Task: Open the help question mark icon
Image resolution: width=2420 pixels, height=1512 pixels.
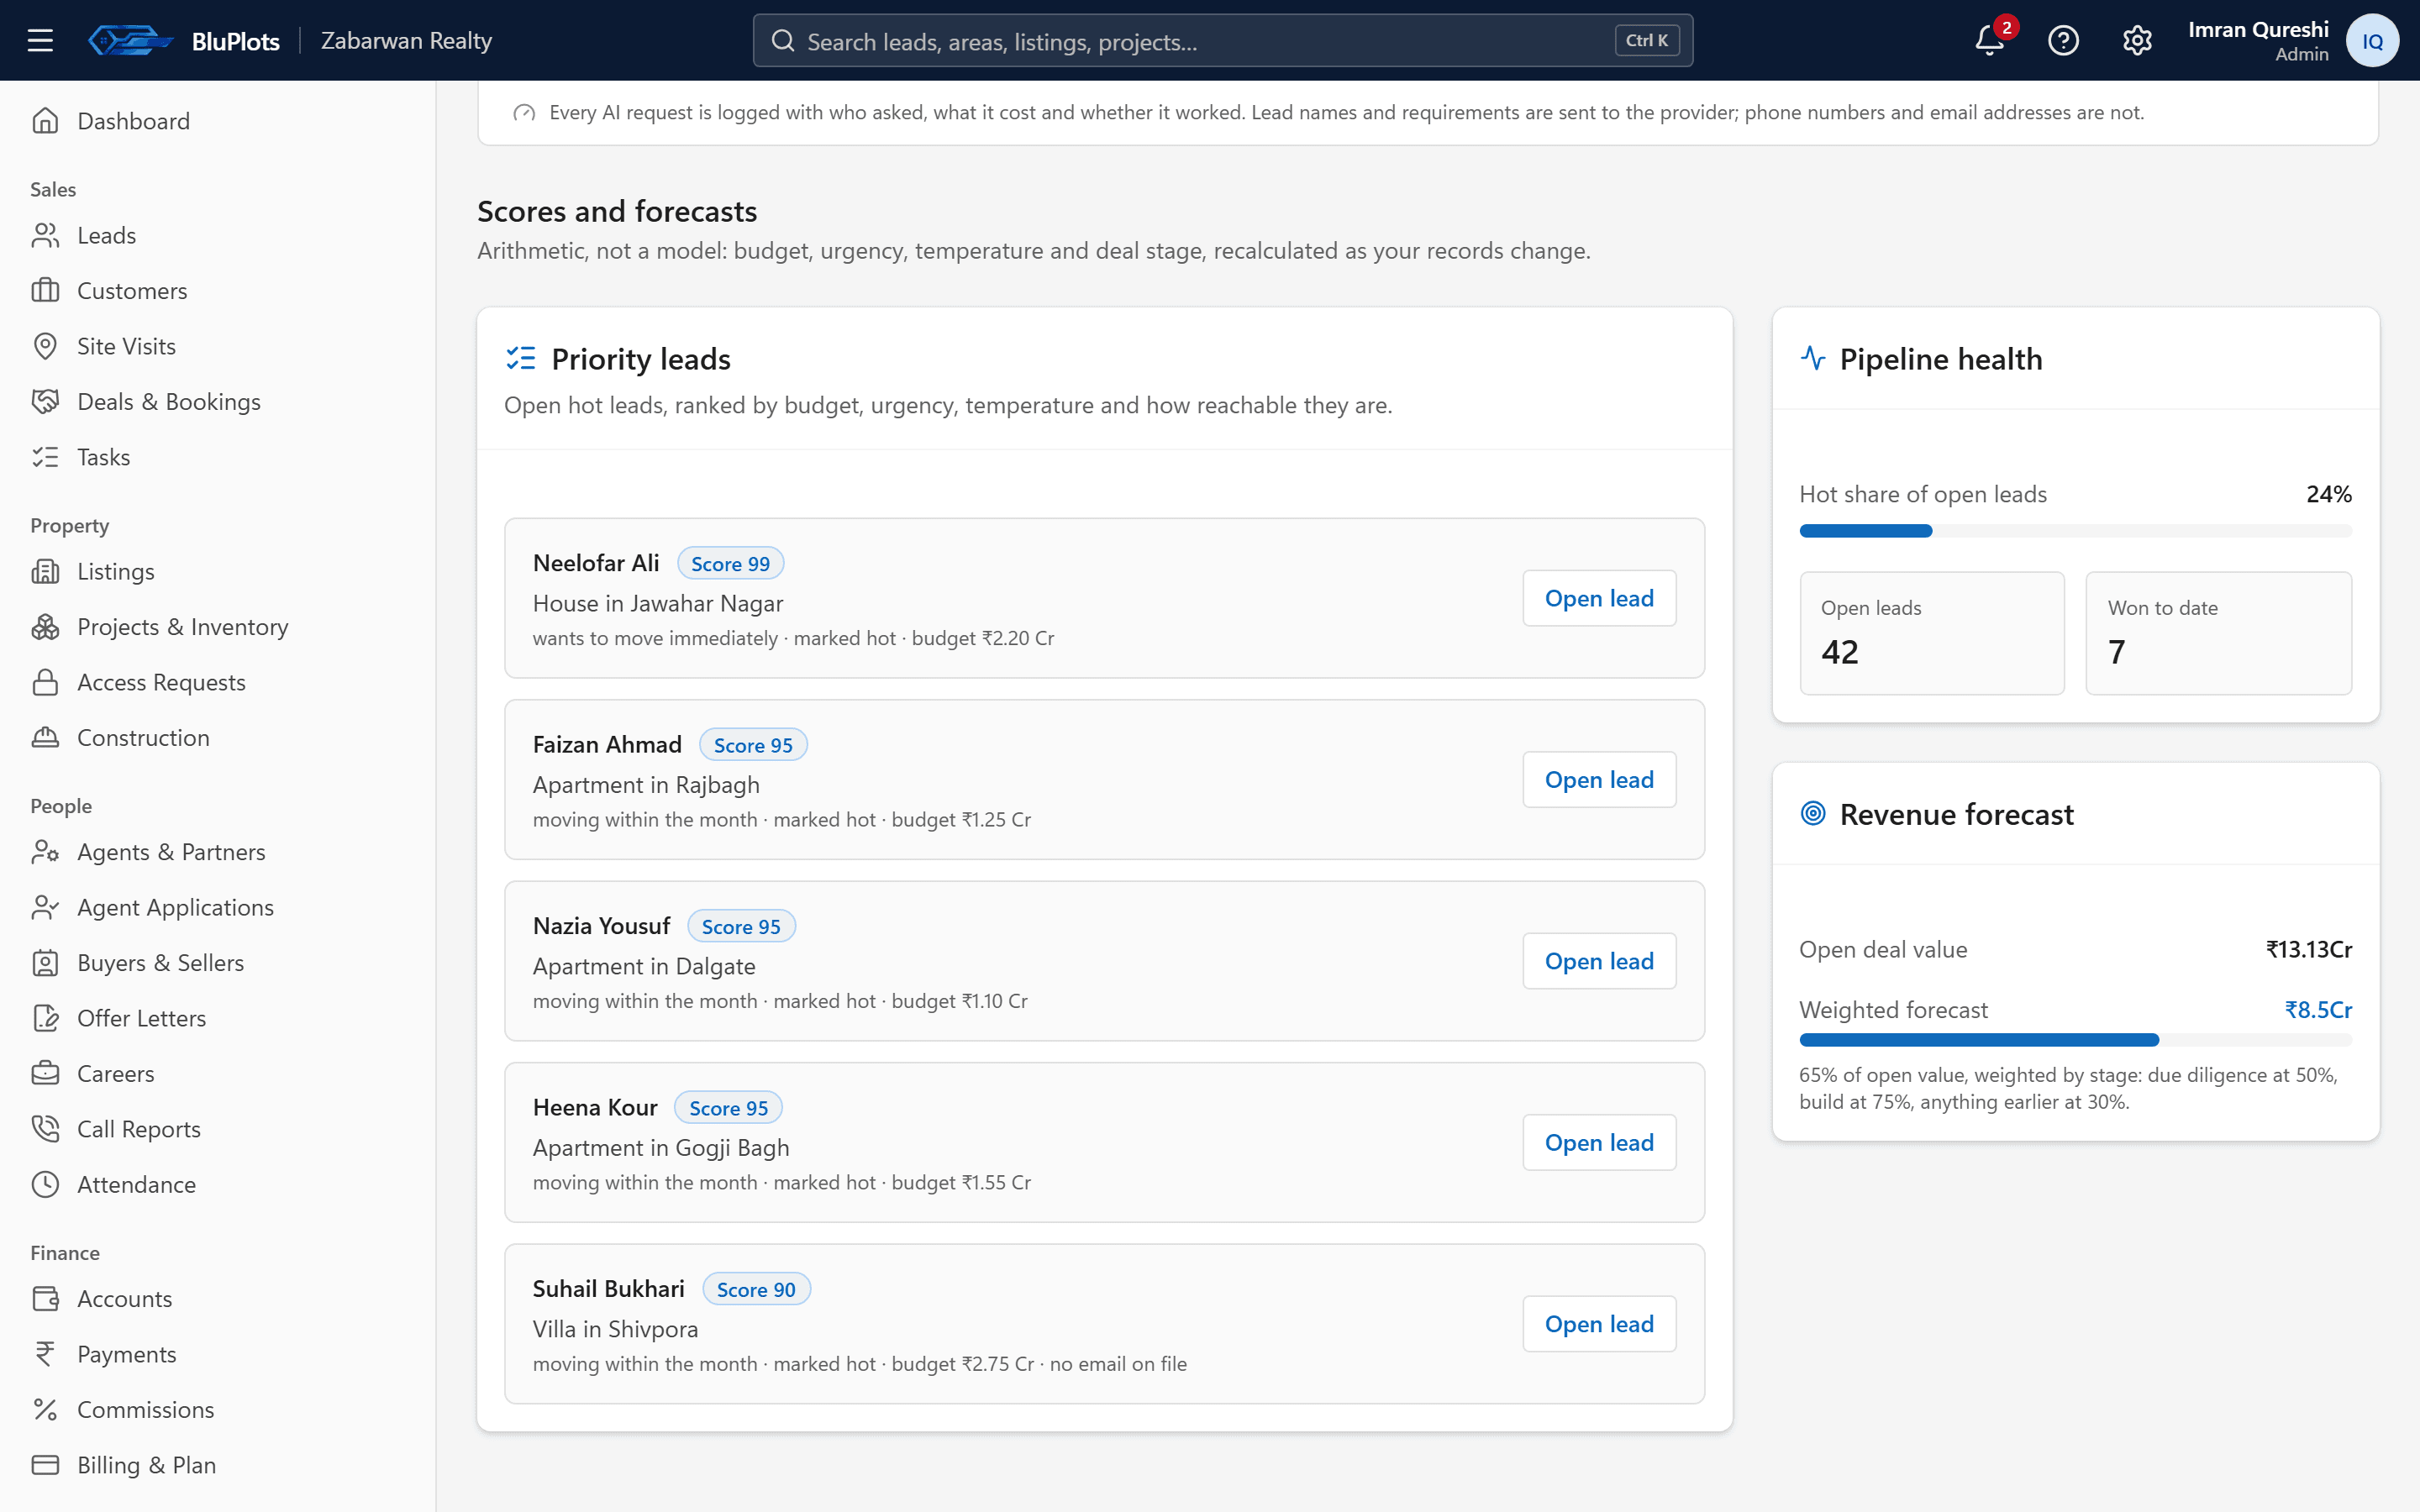Action: coord(2063,40)
